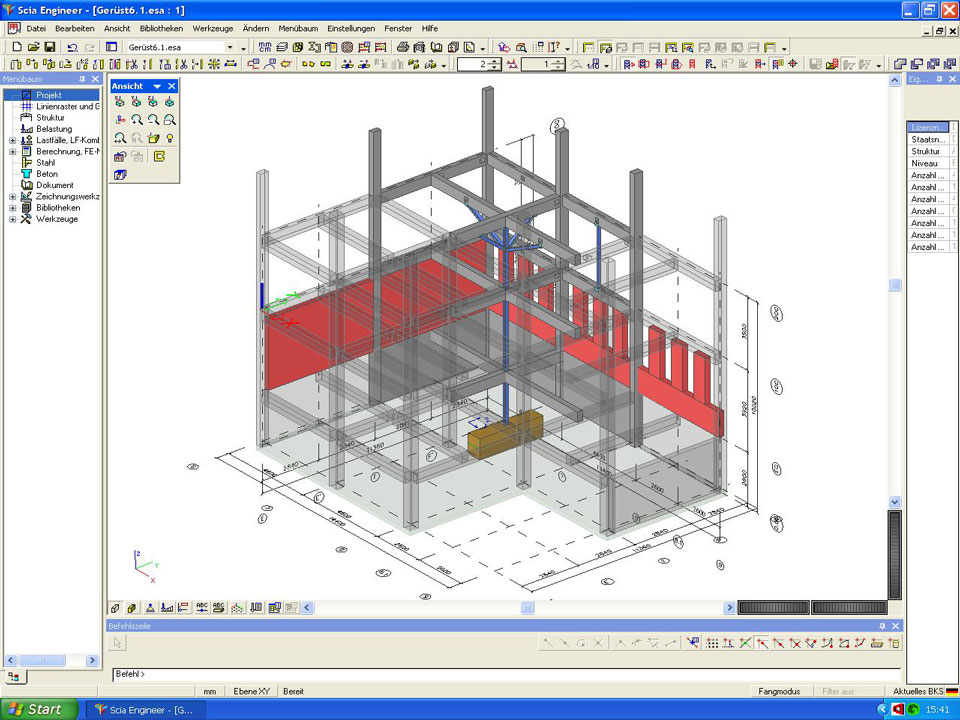Image resolution: width=960 pixels, height=720 pixels.
Task: Toggle the Eigenschaften panel pin
Action: click(938, 79)
